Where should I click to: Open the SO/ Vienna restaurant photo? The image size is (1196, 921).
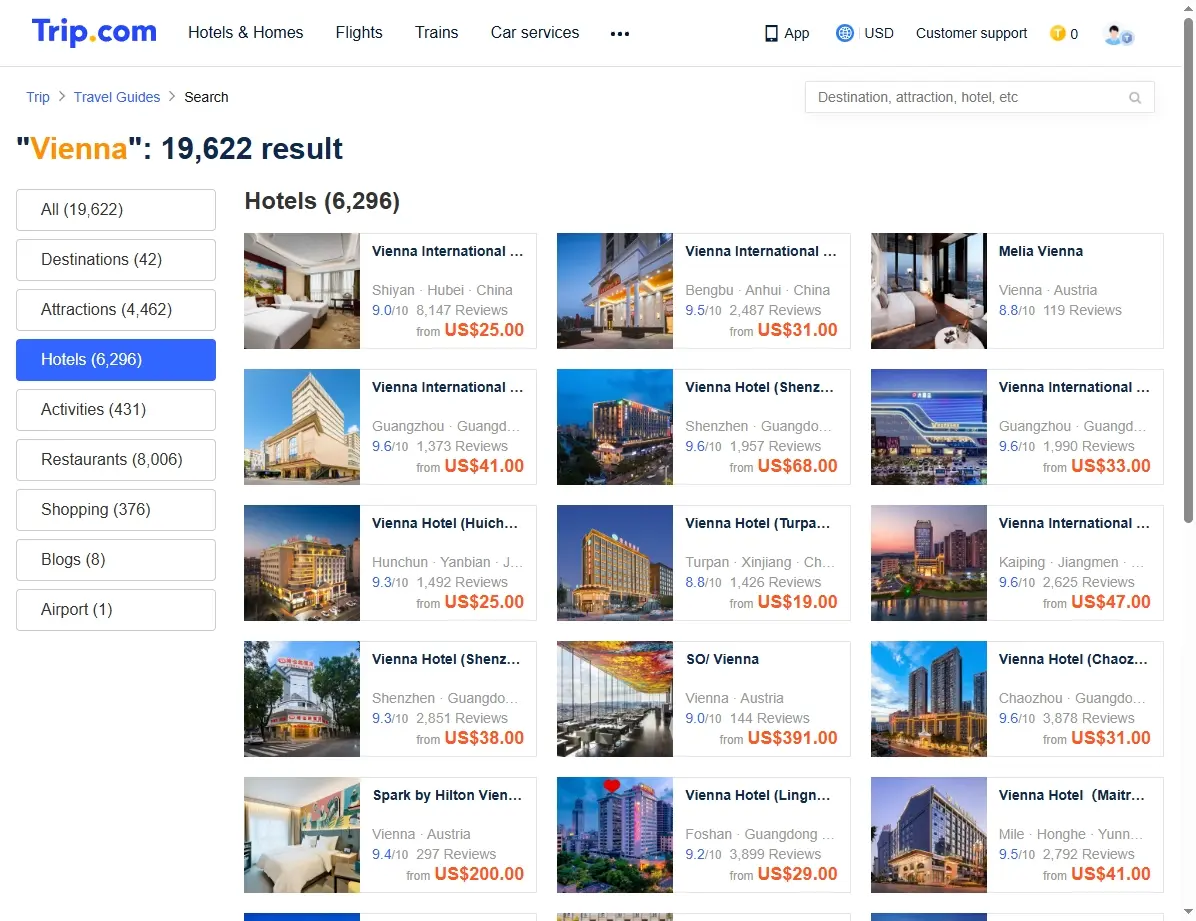pyautogui.click(x=615, y=699)
